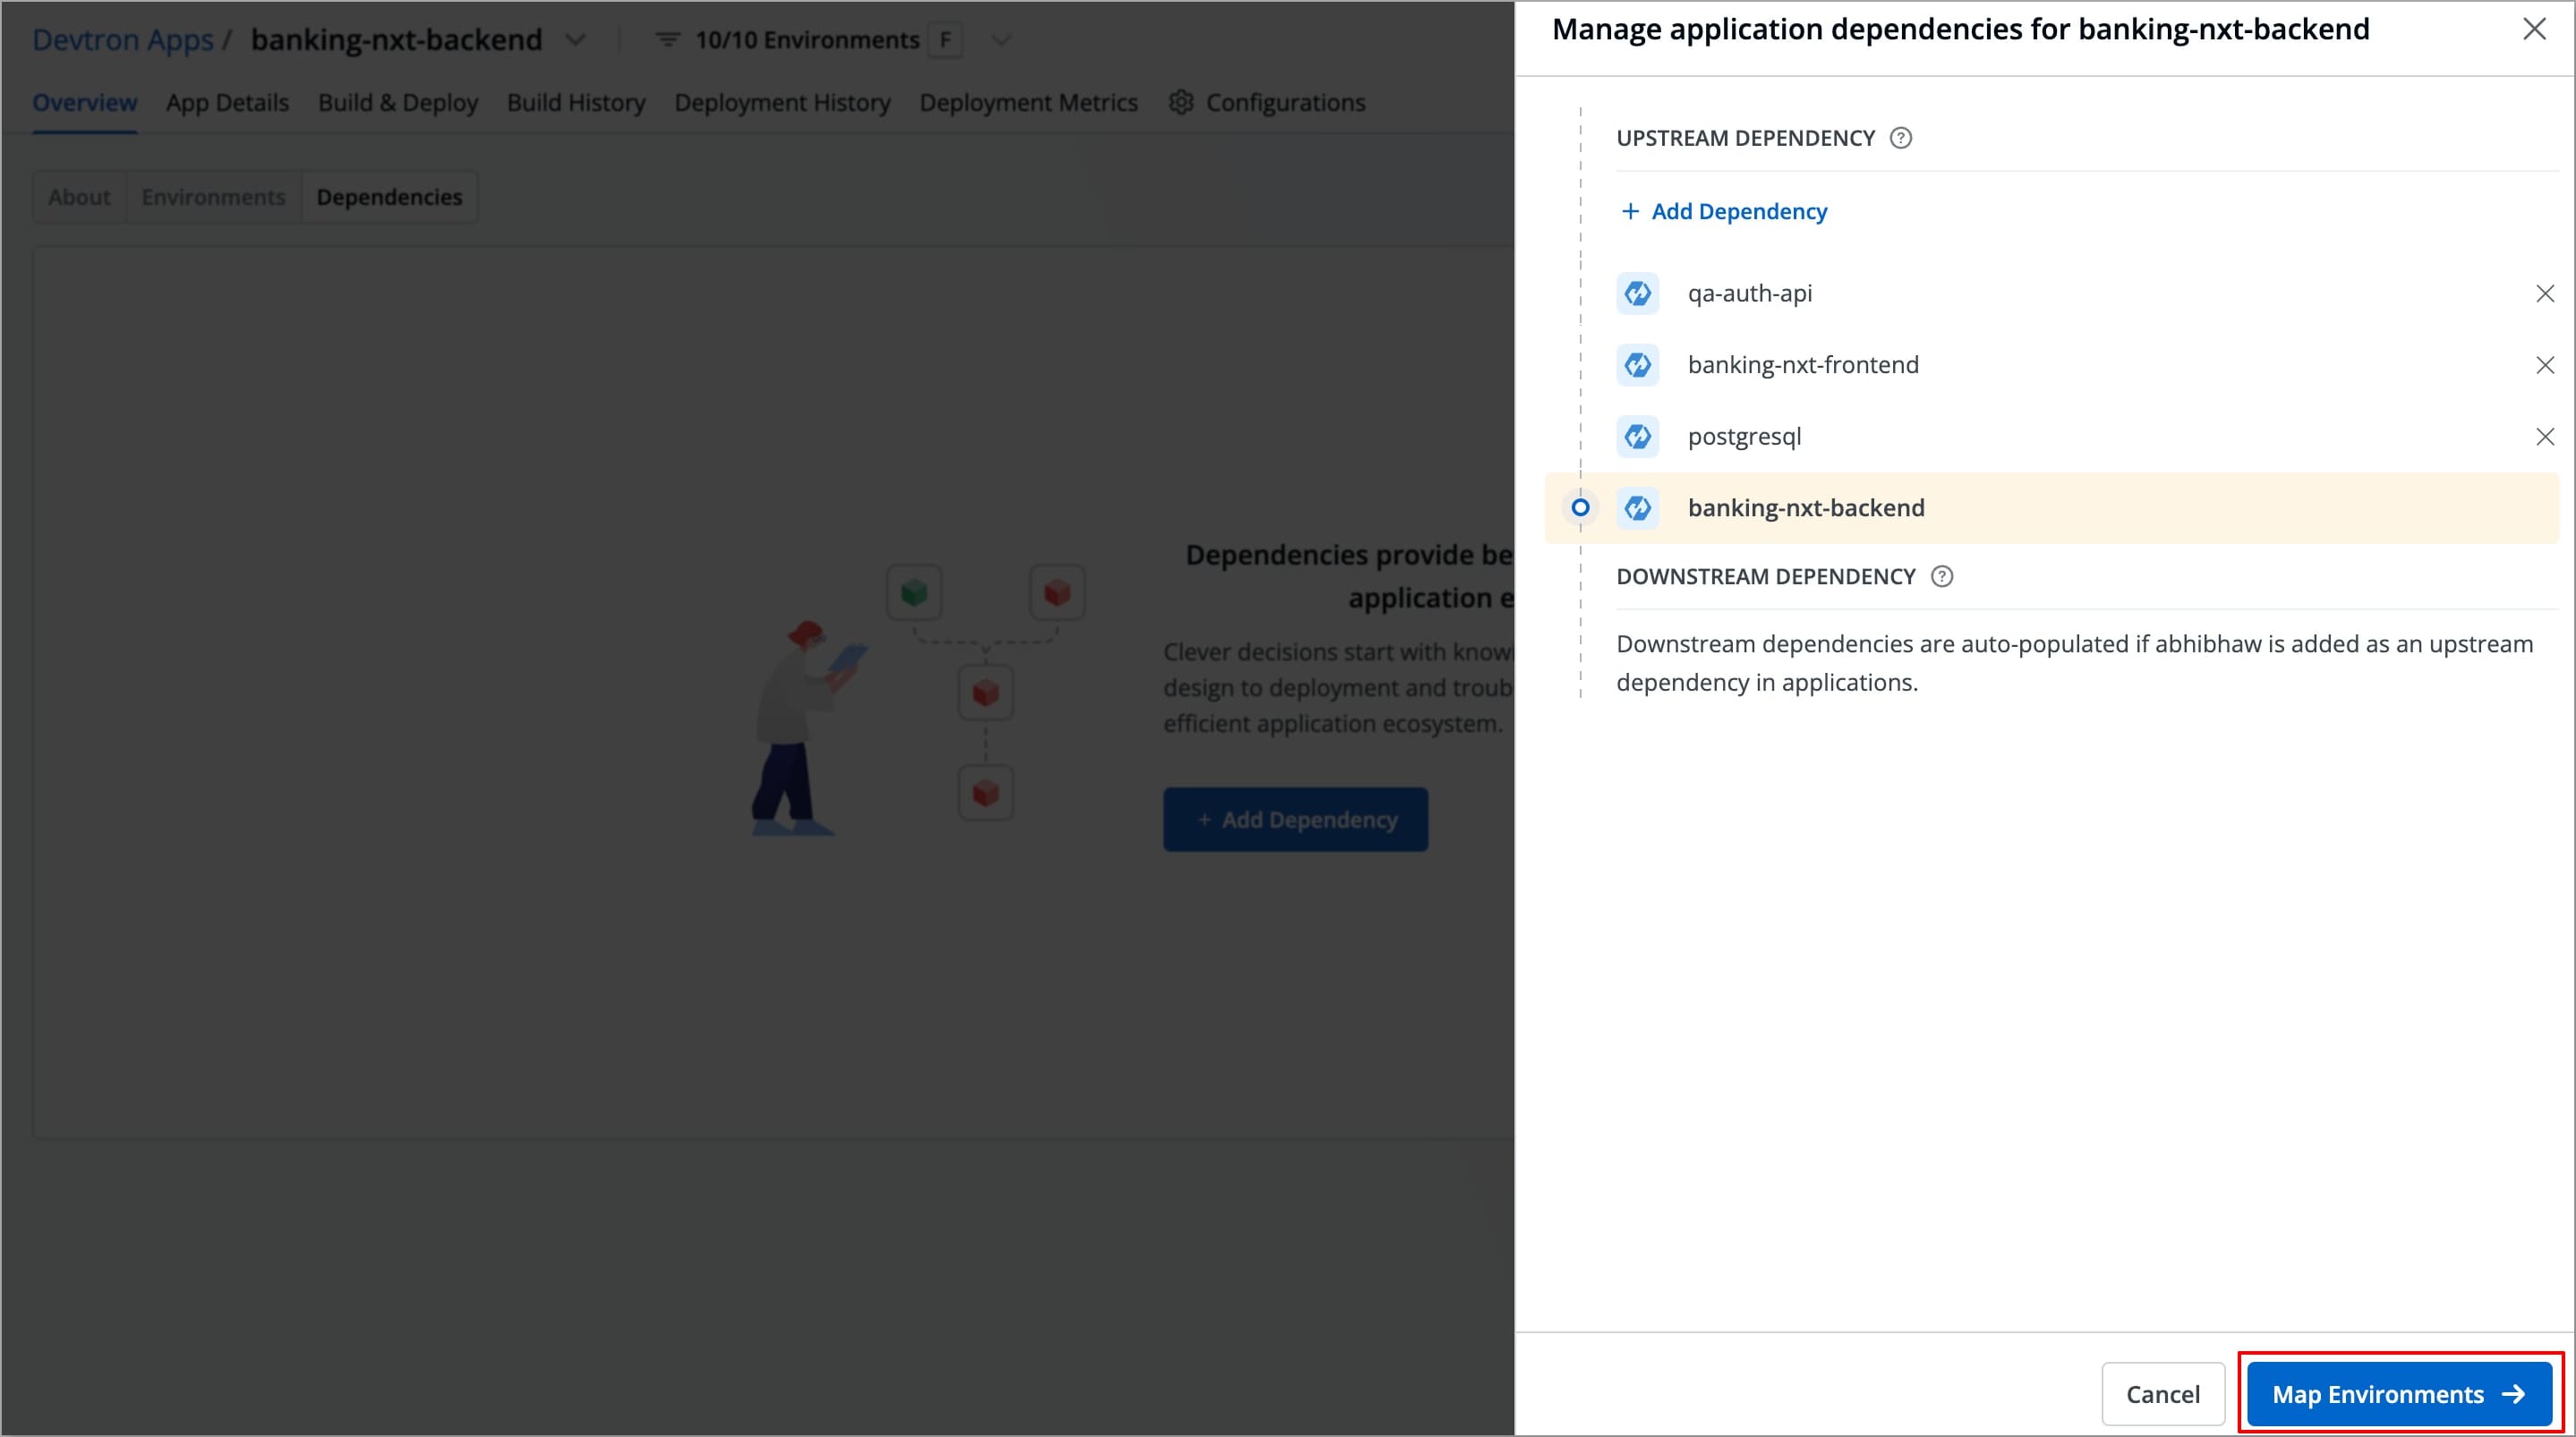Select the Dependencies sub-tab
The height and width of the screenshot is (1437, 2576).
click(x=389, y=197)
